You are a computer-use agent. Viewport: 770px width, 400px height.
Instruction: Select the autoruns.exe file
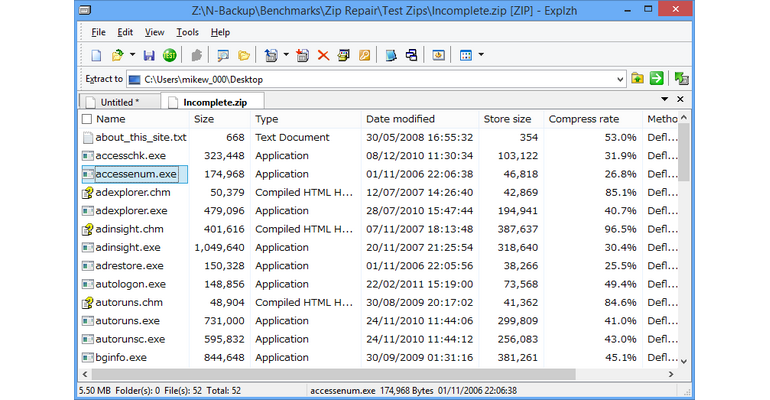(127, 321)
